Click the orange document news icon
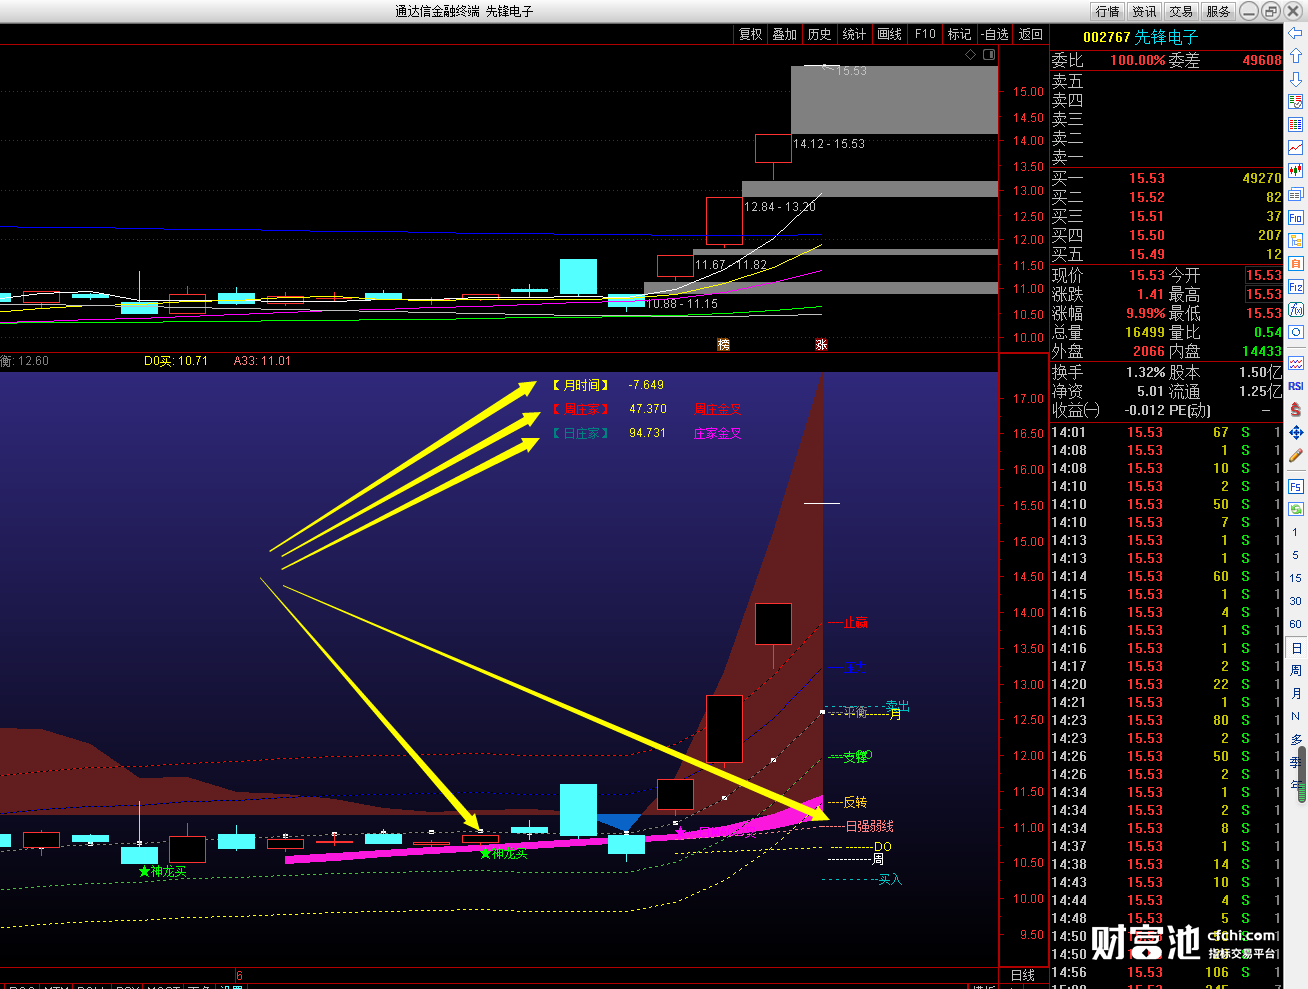Screen dimensions: 1308x989 pyautogui.click(x=1295, y=263)
